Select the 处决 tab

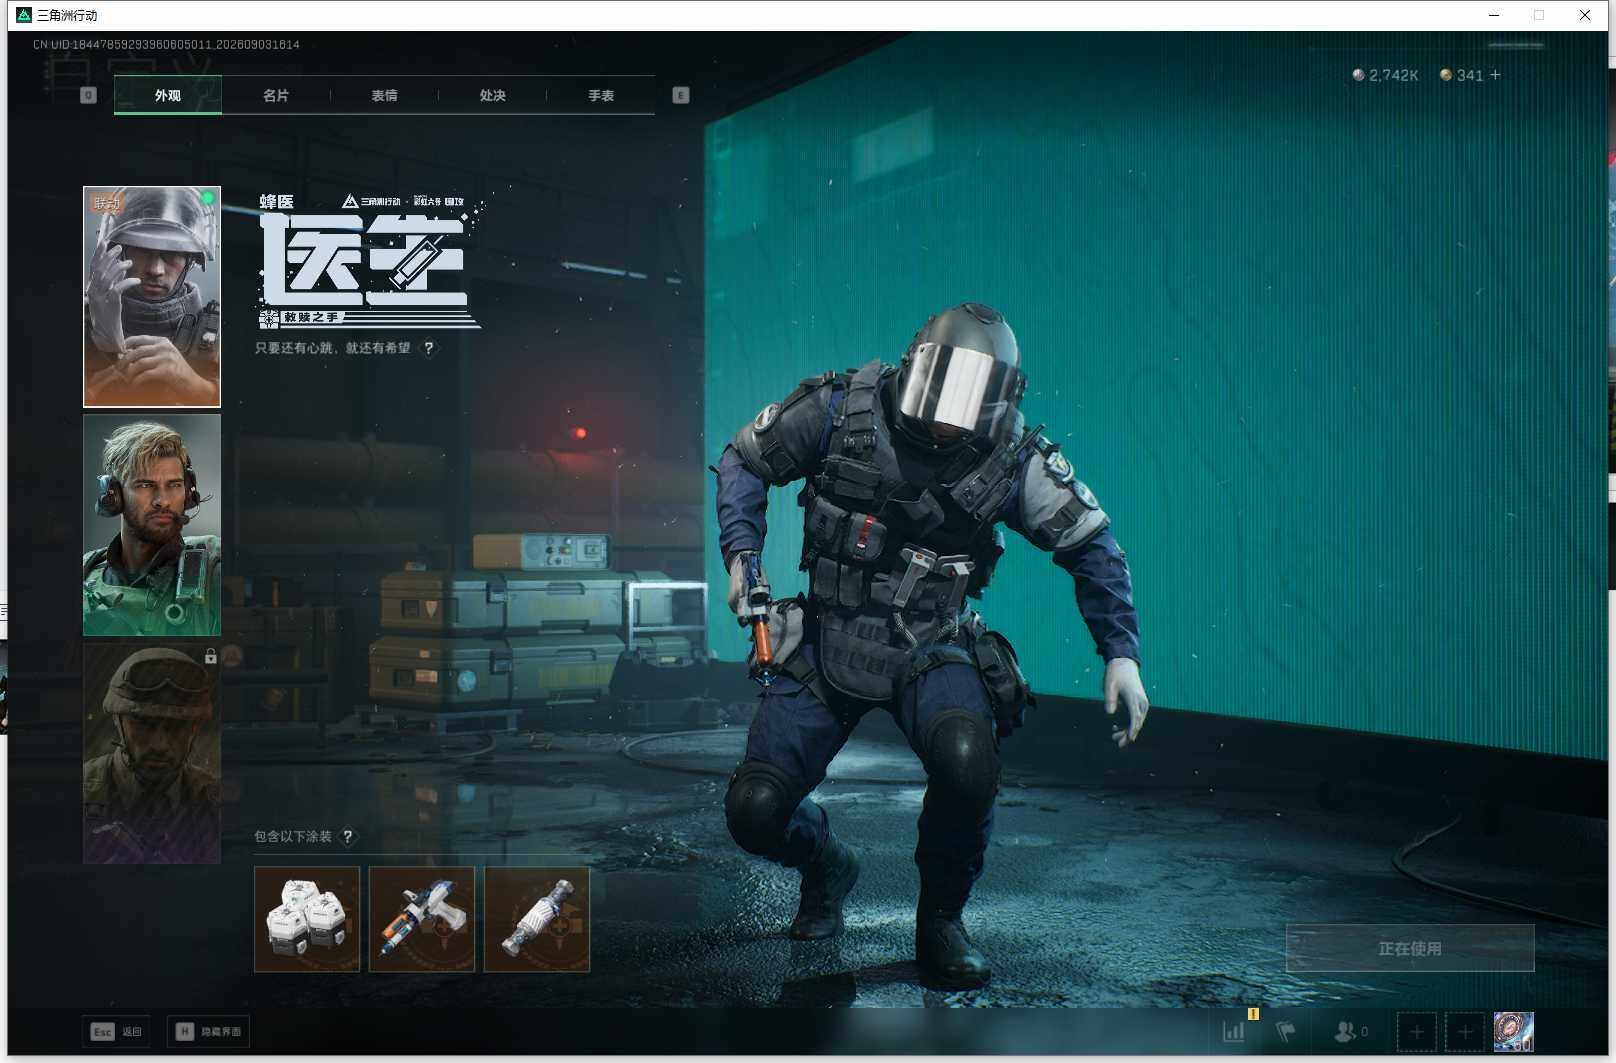492,95
